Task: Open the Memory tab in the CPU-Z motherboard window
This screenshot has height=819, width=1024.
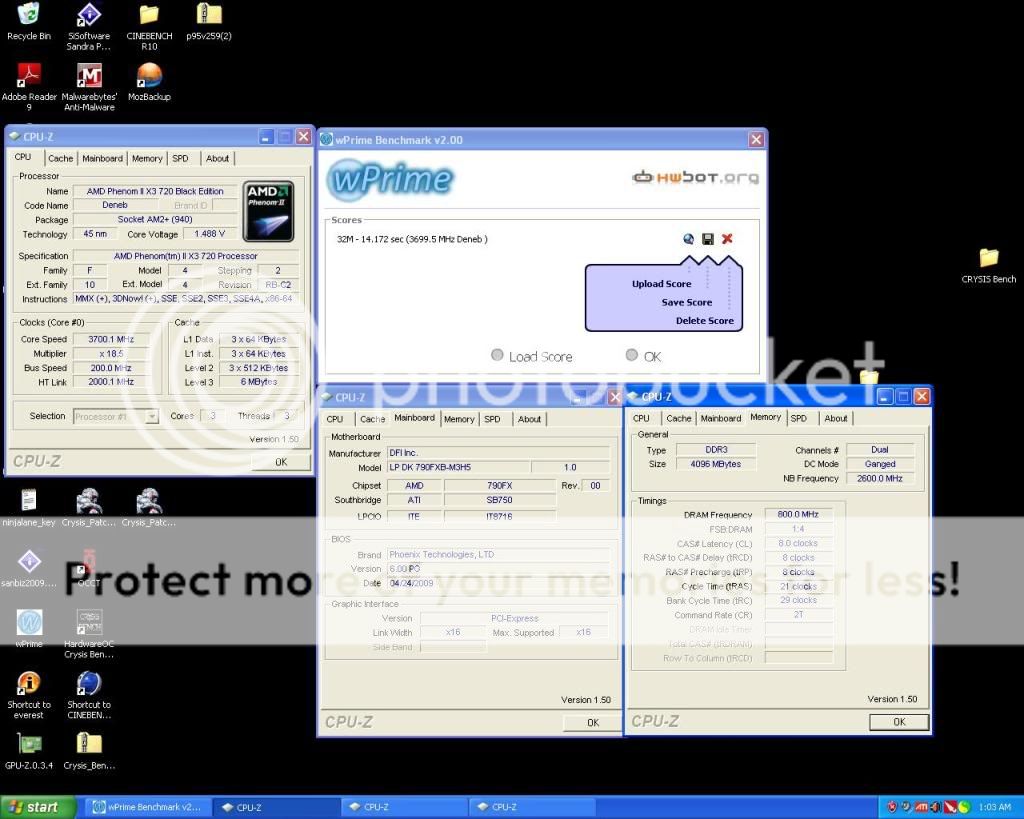Action: click(x=459, y=419)
